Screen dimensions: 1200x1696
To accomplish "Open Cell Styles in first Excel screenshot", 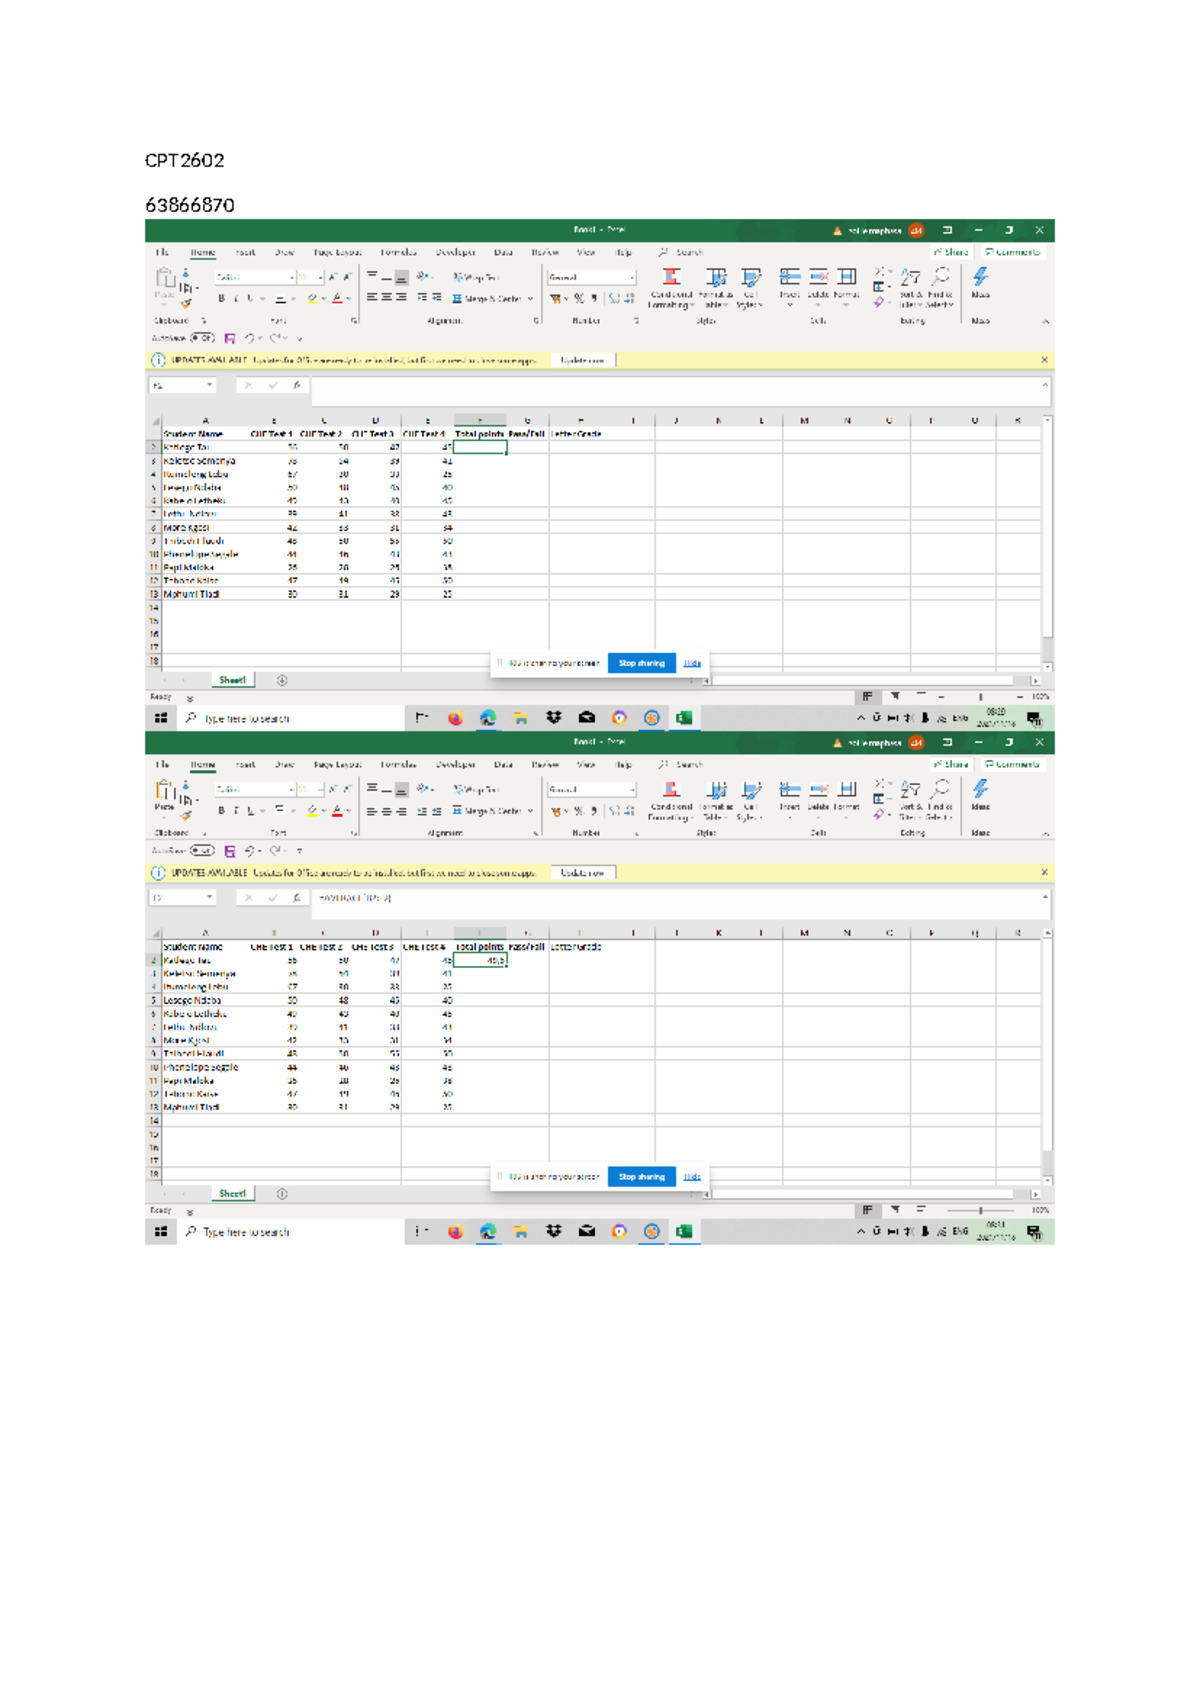I will pos(751,287).
